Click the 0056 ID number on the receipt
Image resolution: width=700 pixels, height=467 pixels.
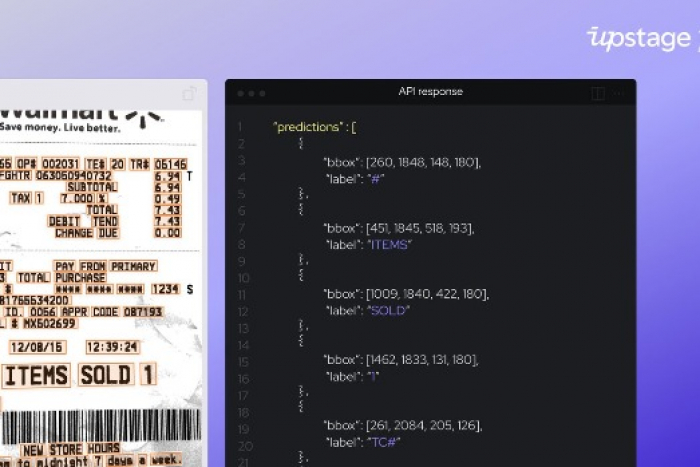pyautogui.click(x=43, y=312)
